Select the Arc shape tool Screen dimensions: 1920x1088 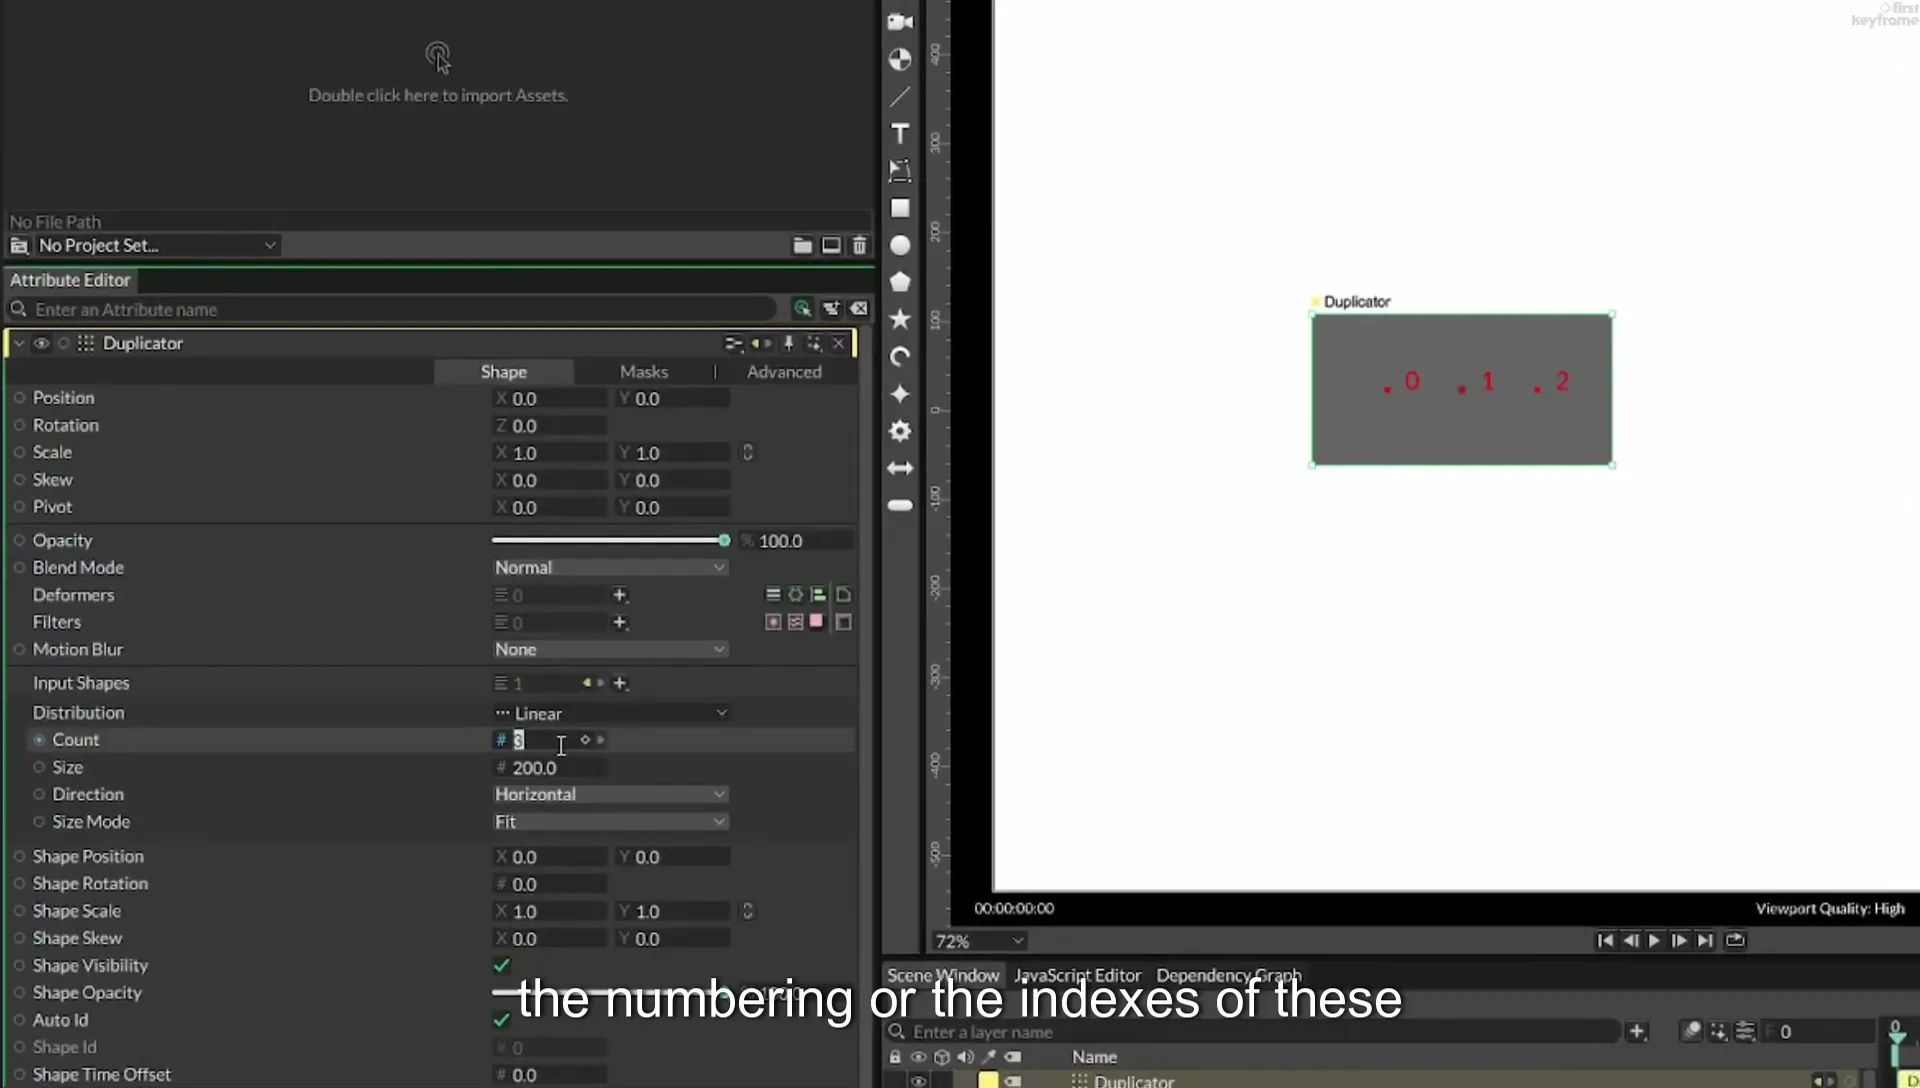[900, 356]
